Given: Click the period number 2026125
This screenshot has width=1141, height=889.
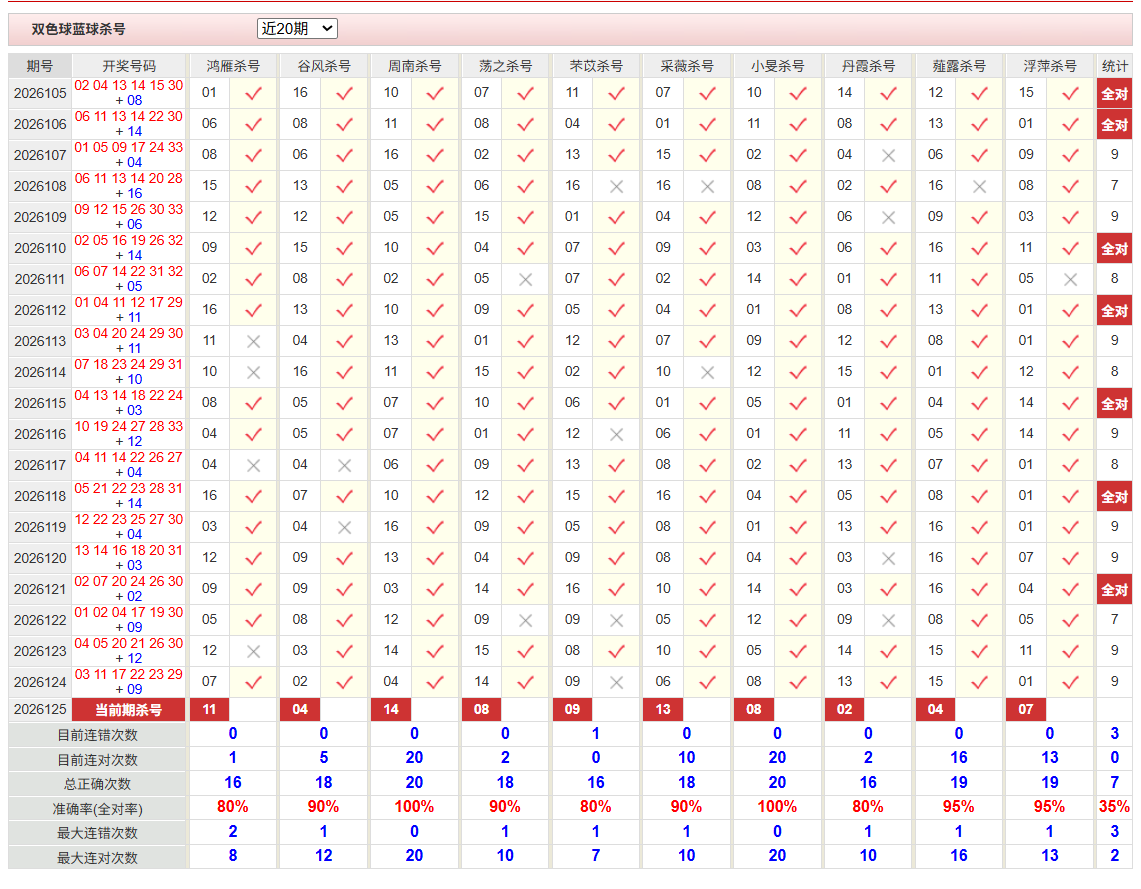Looking at the screenshot, I should pos(40,709).
